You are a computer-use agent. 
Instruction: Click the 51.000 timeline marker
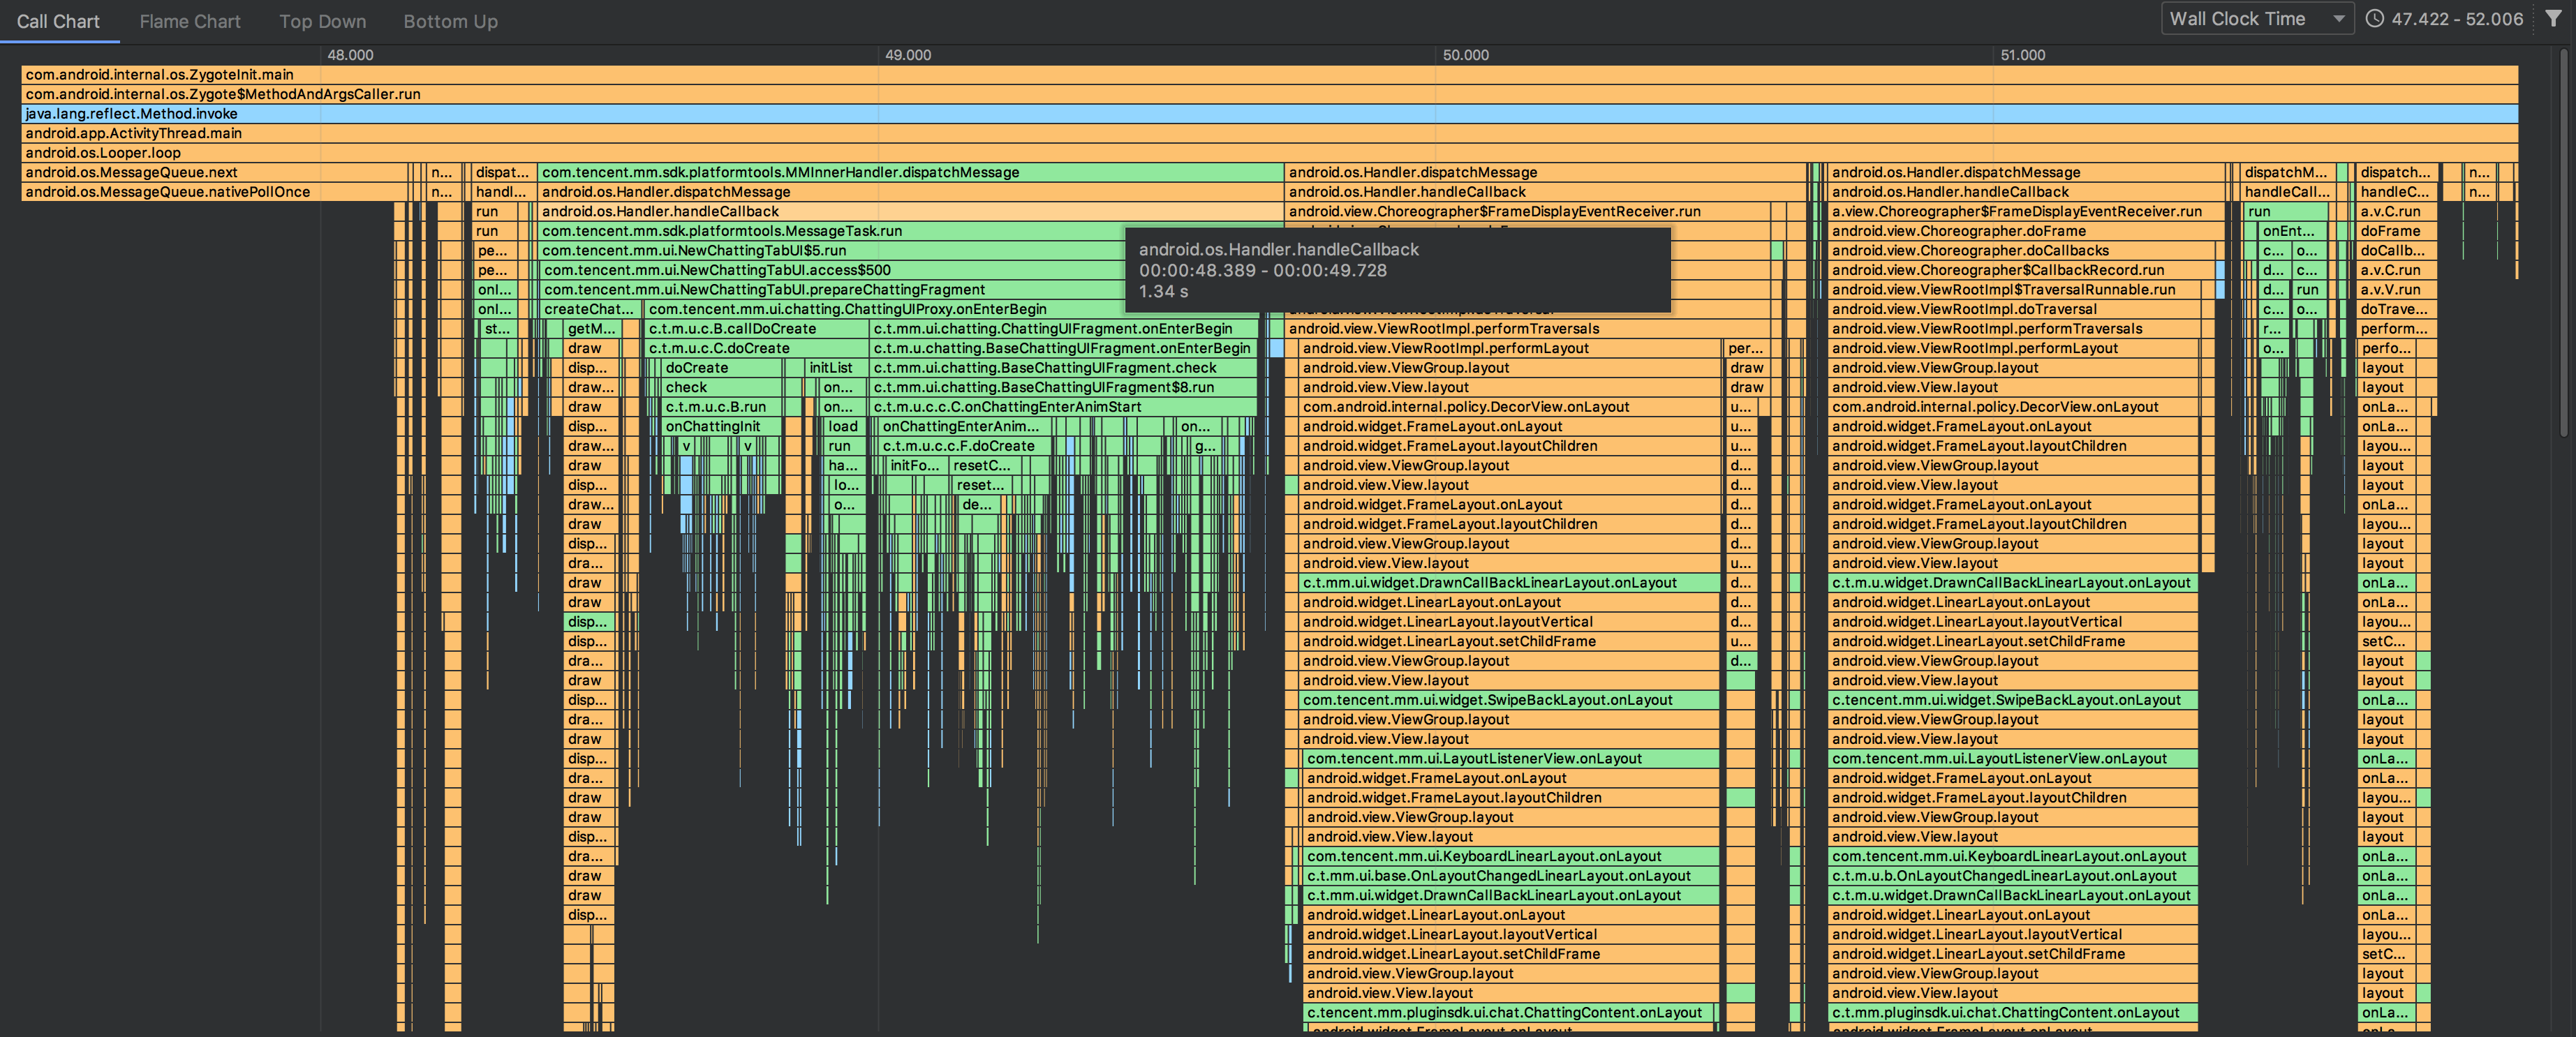[2023, 55]
